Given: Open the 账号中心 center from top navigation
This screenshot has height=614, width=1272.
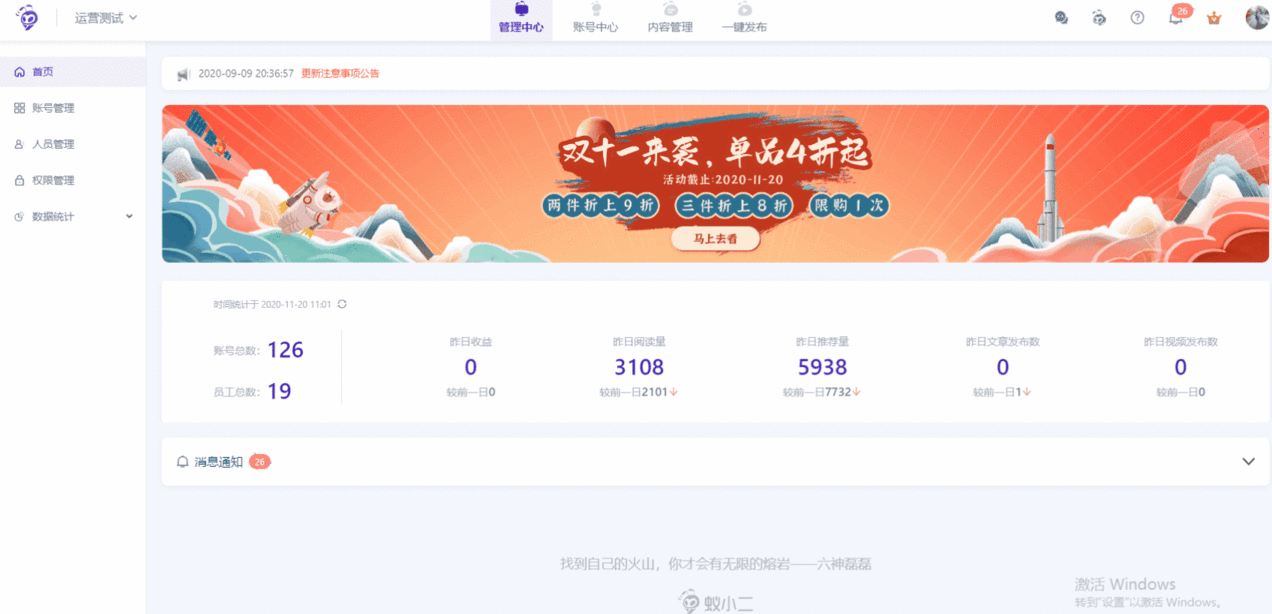Looking at the screenshot, I should coord(595,18).
